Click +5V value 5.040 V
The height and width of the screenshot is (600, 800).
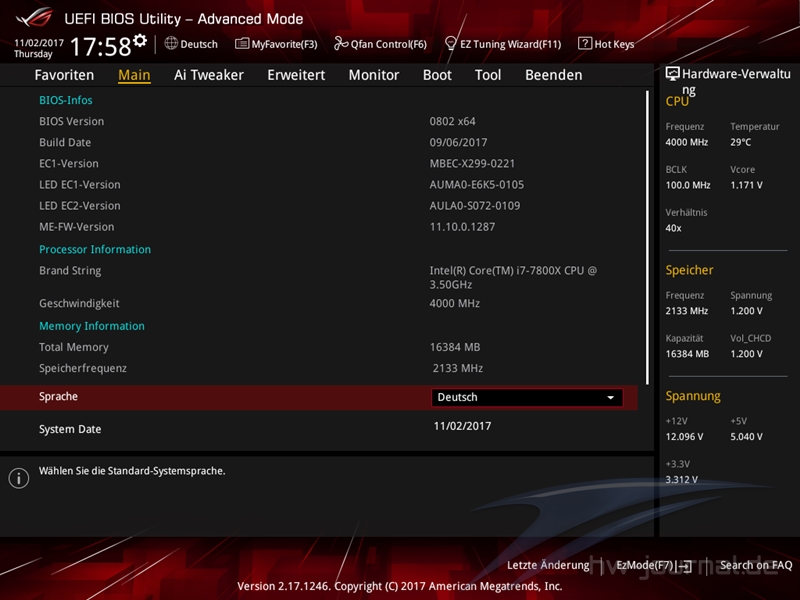[746, 437]
